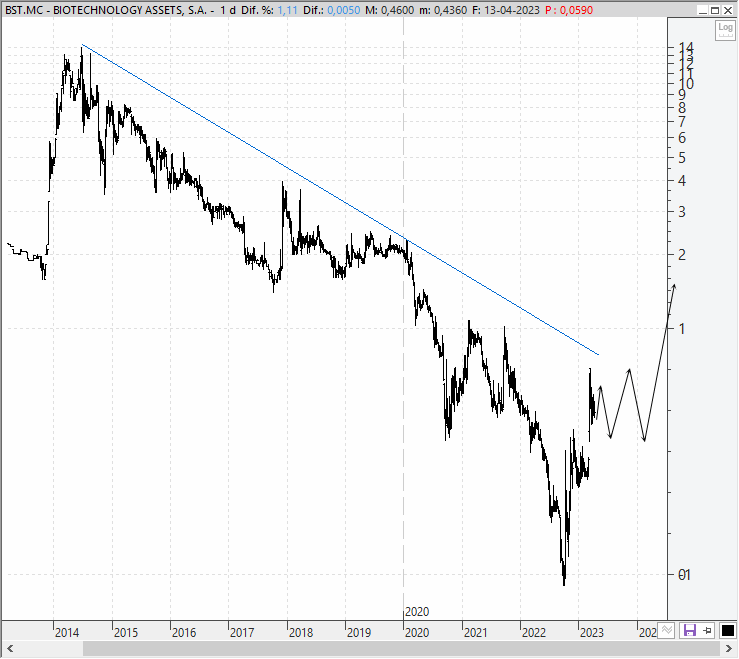The image size is (739, 659).
Task: Click the 01 price axis label
Action: coord(684,575)
